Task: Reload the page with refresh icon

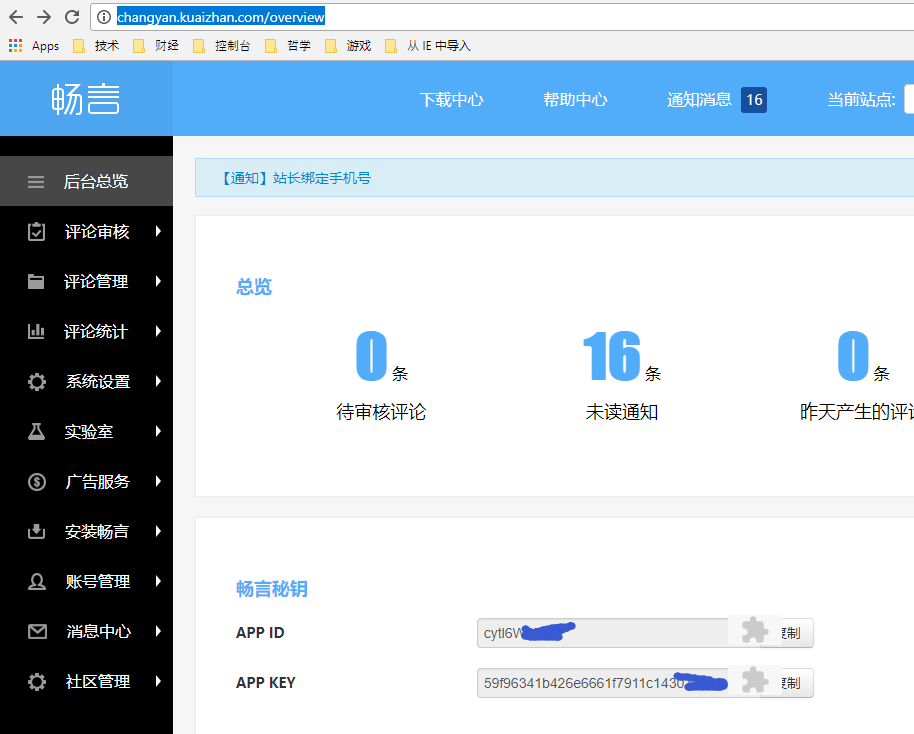Action: [72, 17]
